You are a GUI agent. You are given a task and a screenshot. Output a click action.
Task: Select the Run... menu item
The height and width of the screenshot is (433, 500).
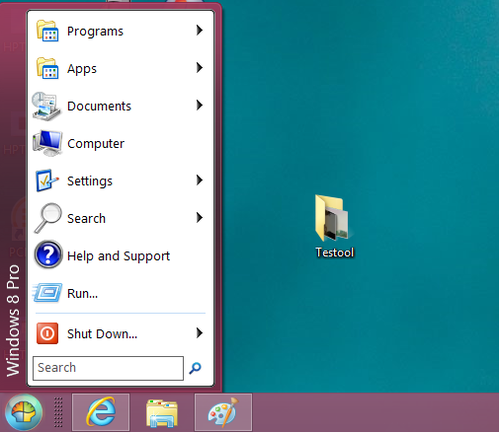[x=121, y=293]
